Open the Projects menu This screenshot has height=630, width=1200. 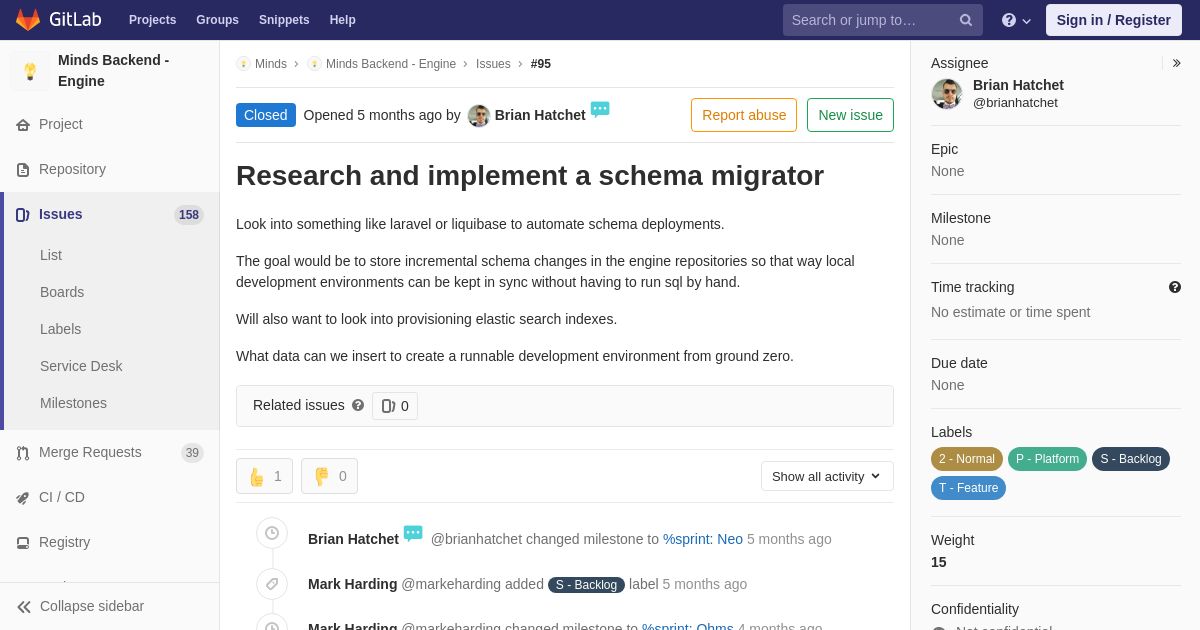tap(152, 20)
